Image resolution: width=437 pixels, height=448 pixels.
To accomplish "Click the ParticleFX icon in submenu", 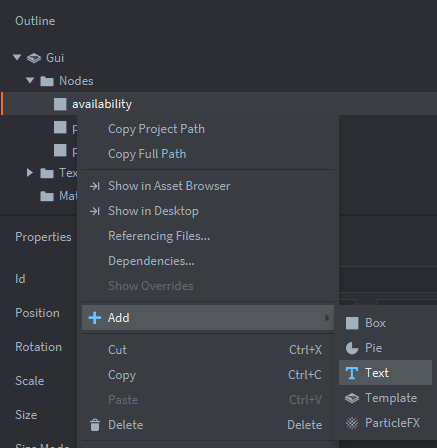I will (352, 423).
